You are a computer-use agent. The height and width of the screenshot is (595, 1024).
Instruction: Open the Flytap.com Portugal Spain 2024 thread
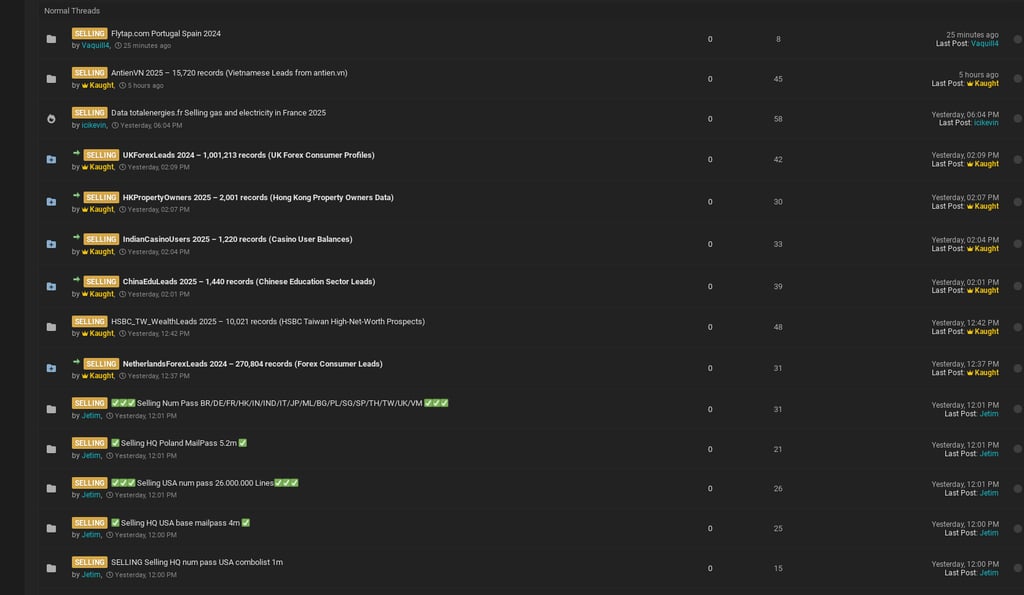click(166, 33)
